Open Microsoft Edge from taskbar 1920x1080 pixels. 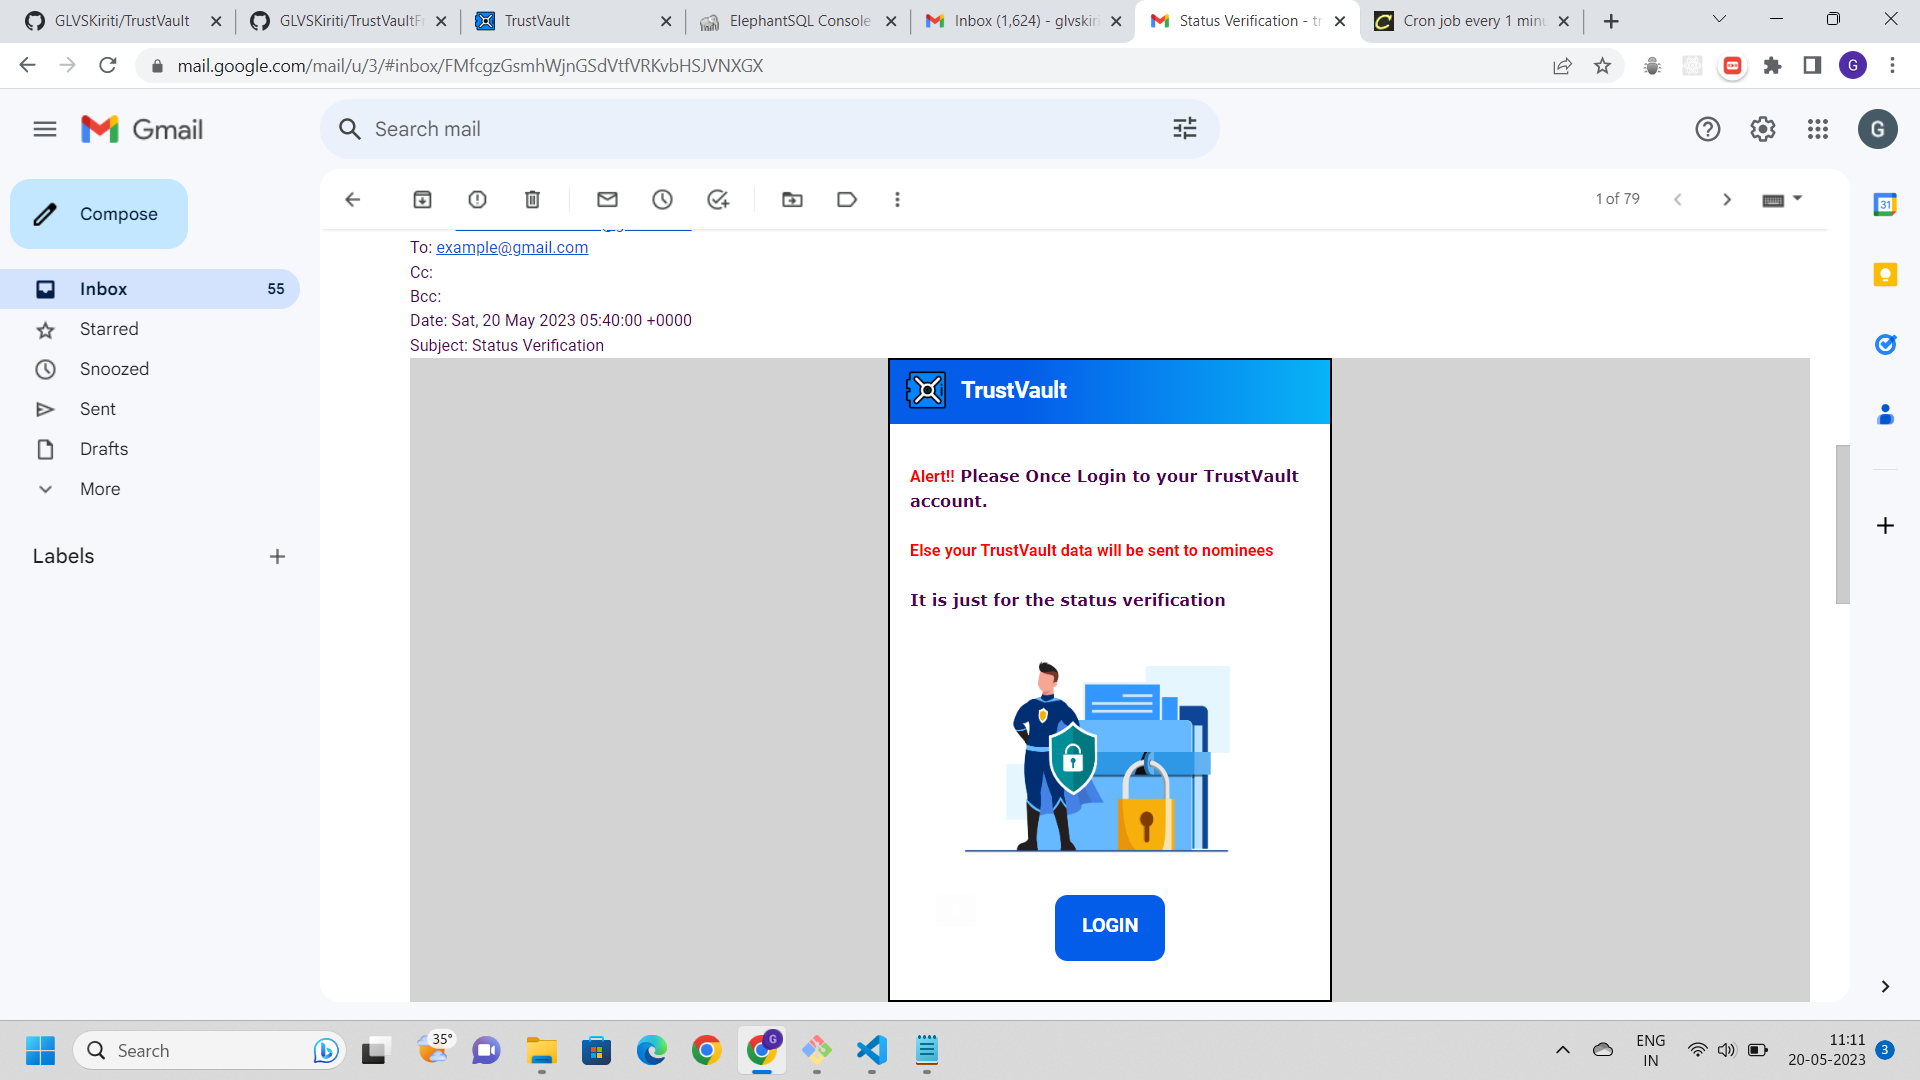(x=652, y=1050)
